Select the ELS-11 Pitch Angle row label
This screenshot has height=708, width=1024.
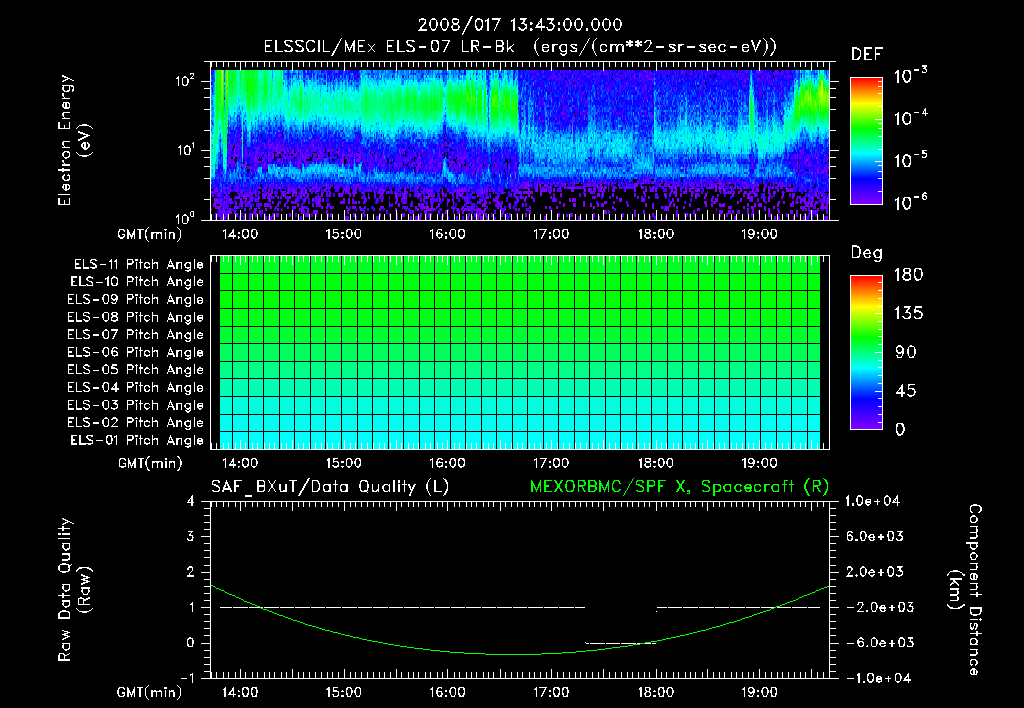pyautogui.click(x=138, y=265)
